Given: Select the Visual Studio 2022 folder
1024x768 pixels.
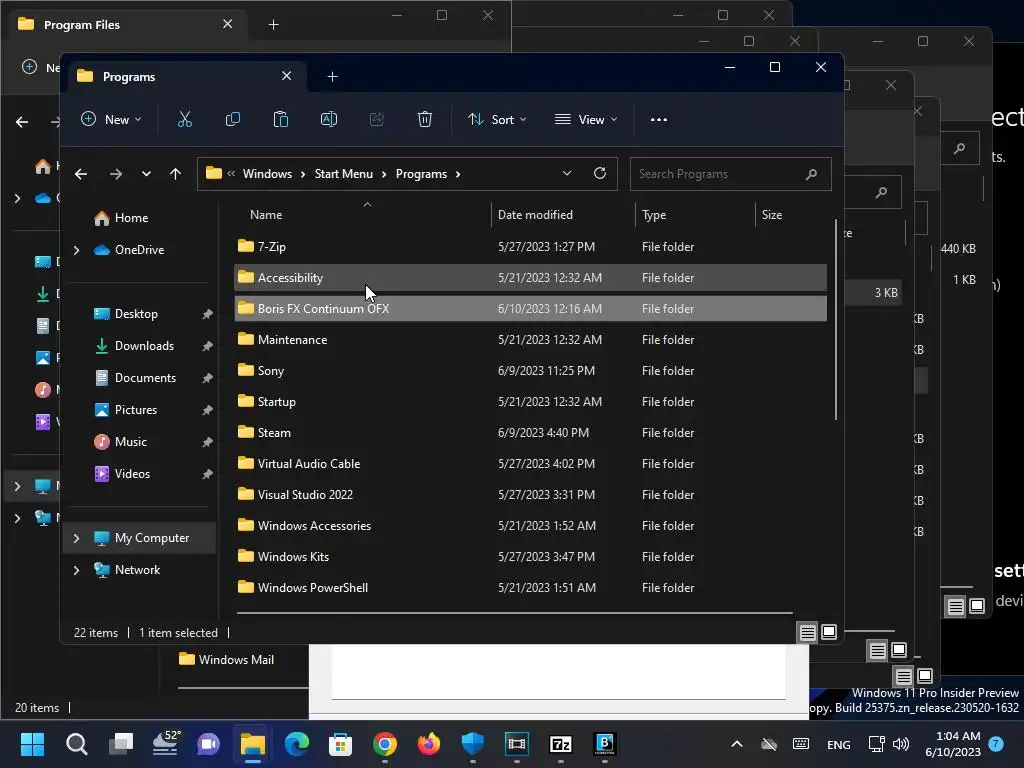Looking at the screenshot, I should [530, 495].
